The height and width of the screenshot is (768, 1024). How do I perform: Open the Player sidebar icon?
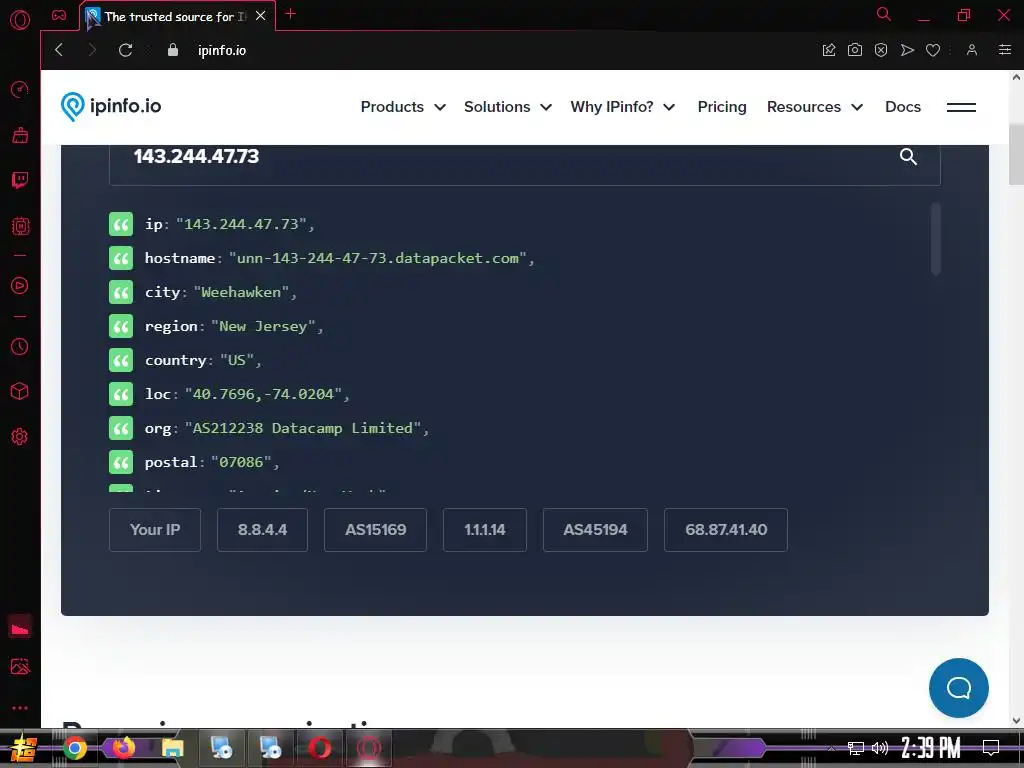(20, 285)
